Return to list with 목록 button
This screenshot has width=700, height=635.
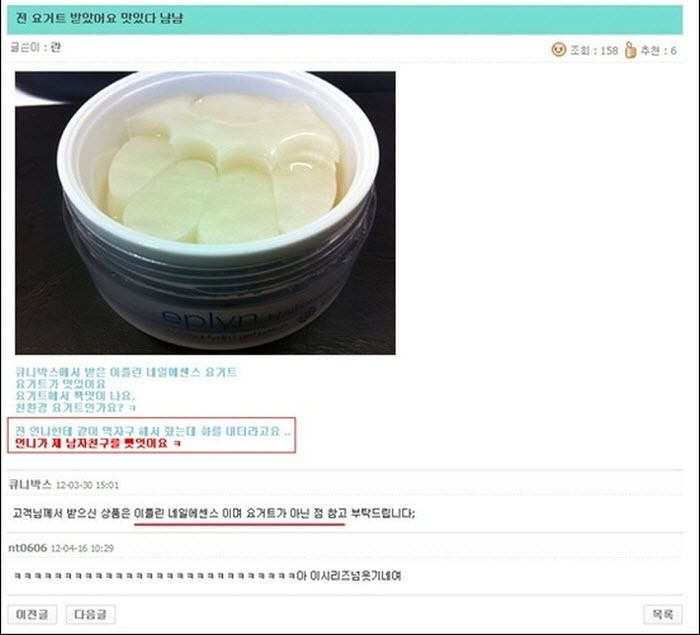pos(663,614)
